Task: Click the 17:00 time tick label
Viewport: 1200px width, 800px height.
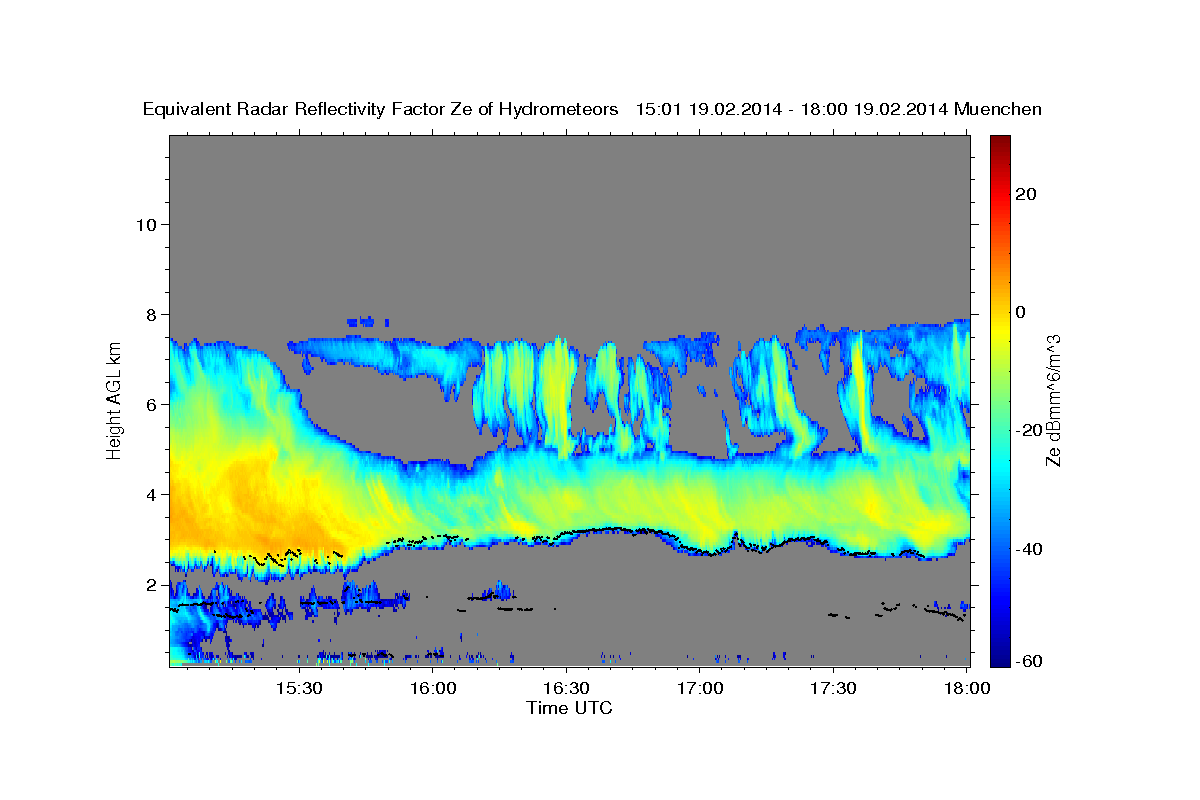Action: coord(700,689)
